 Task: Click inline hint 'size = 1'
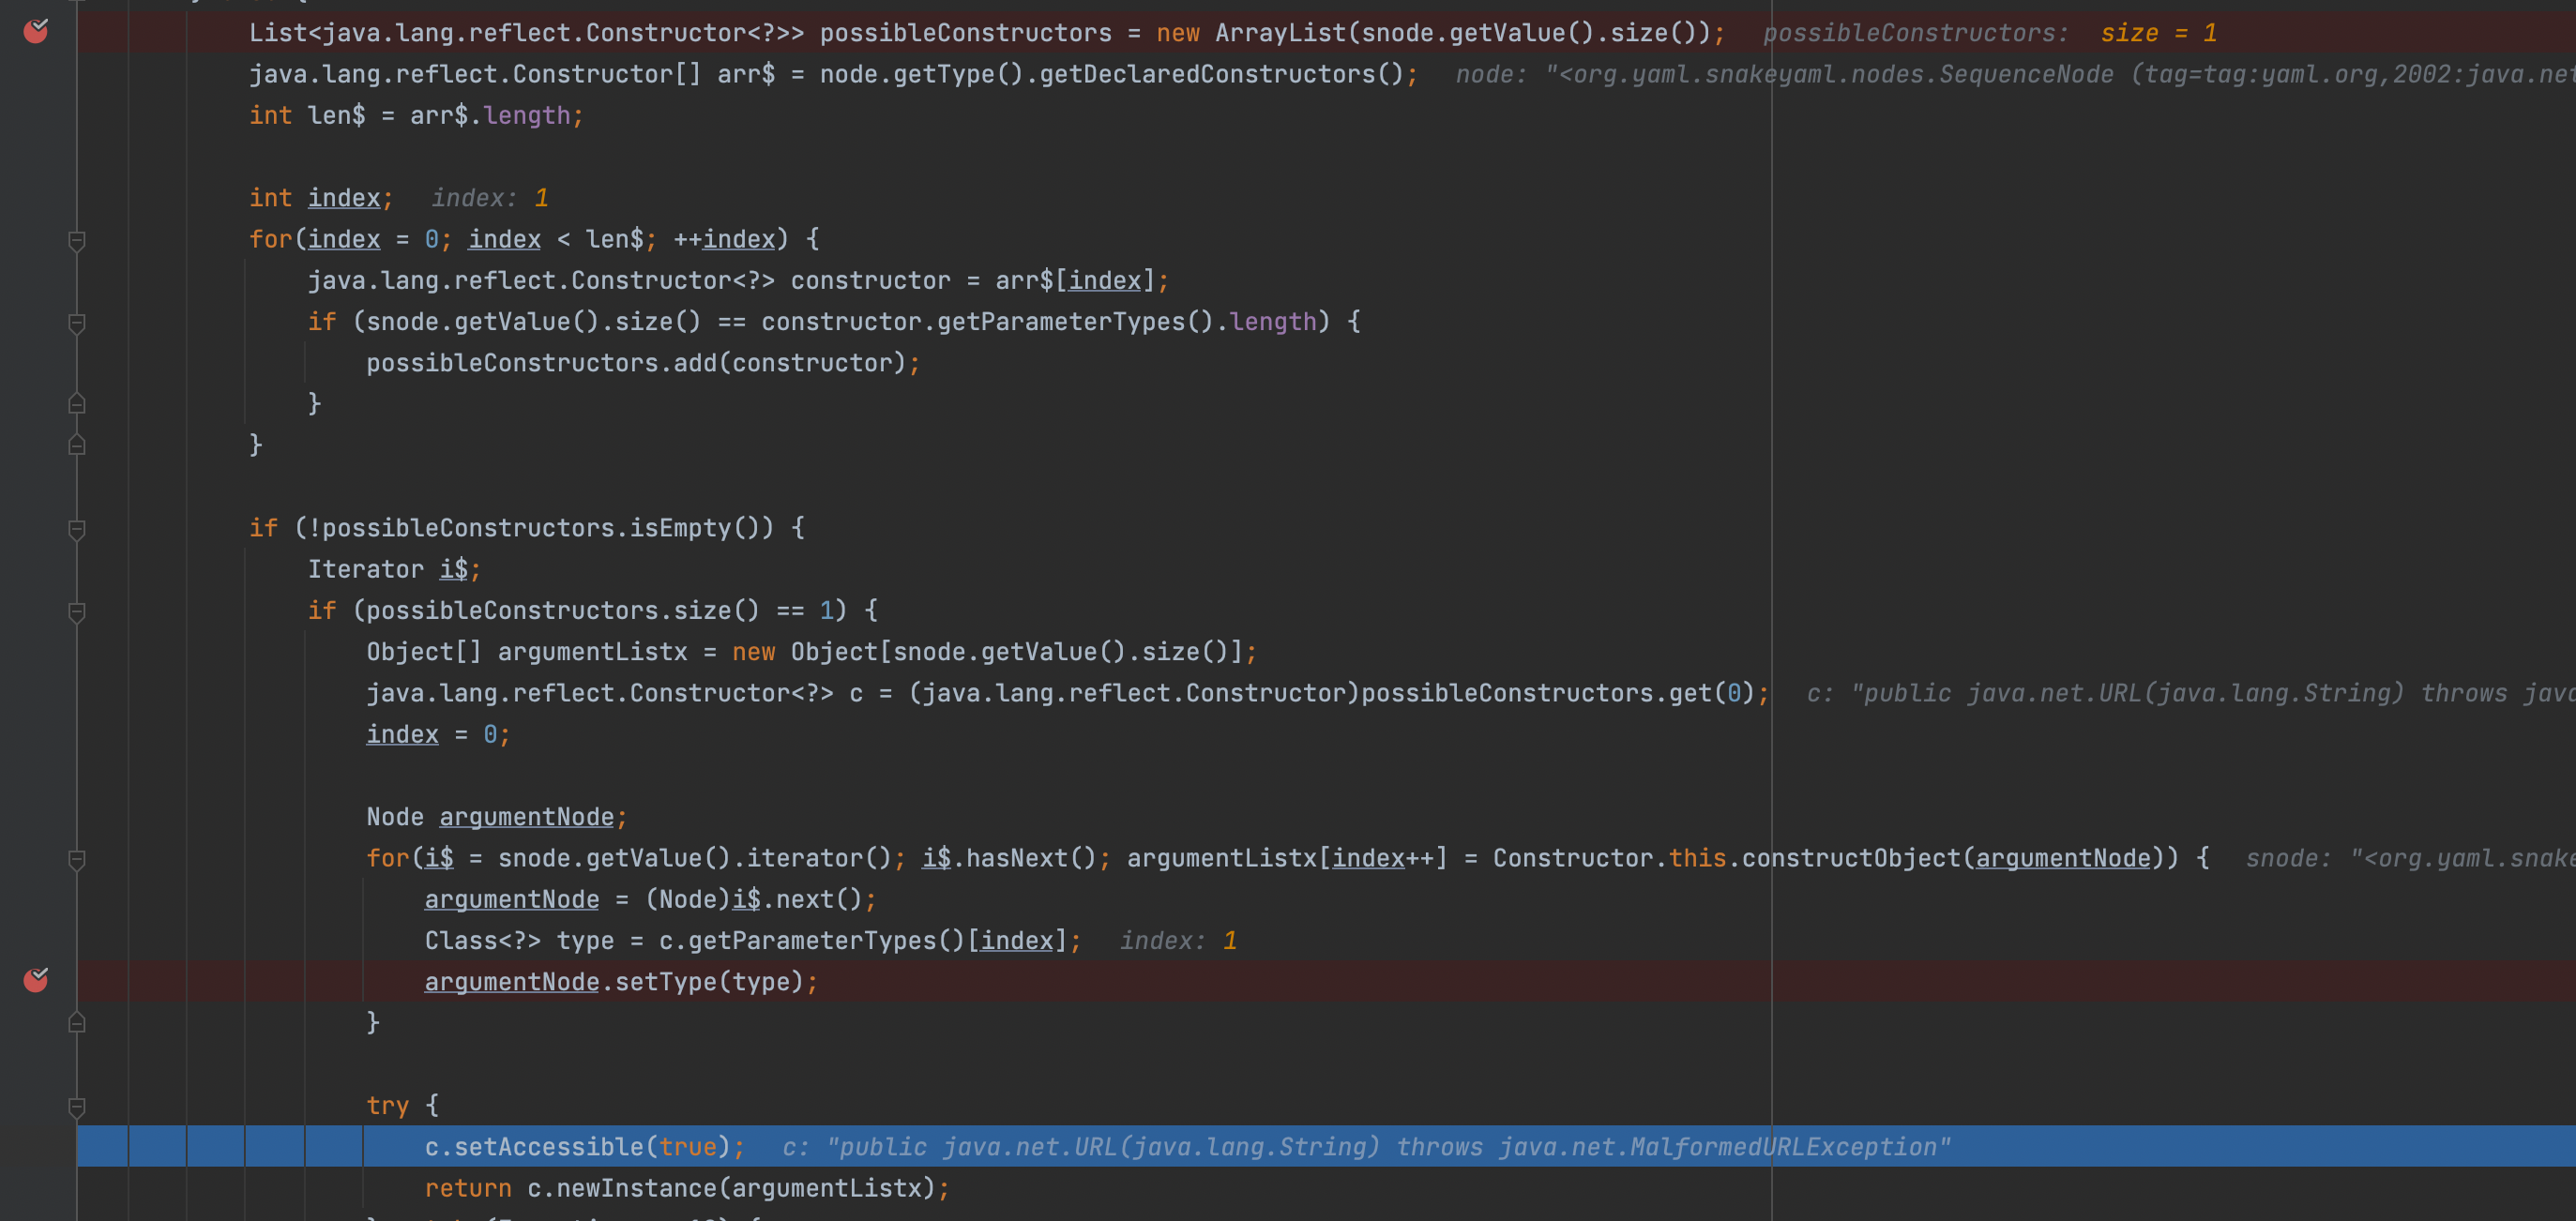(2158, 33)
